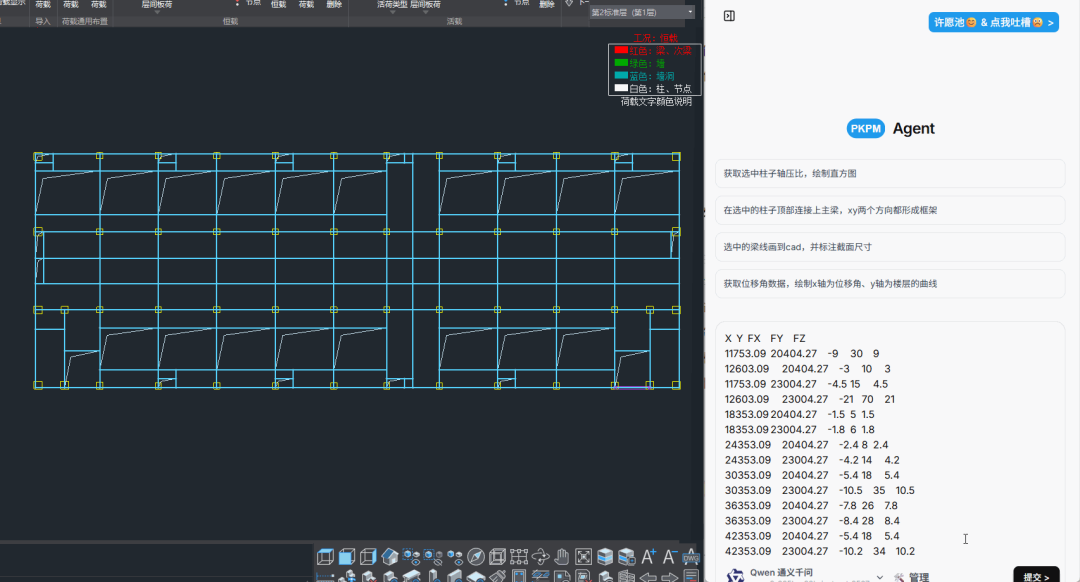Decrease text size with A- icon

670,557
